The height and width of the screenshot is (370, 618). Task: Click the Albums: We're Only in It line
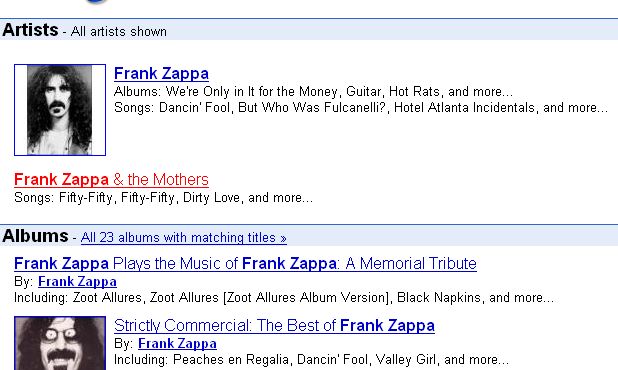[x=313, y=91]
